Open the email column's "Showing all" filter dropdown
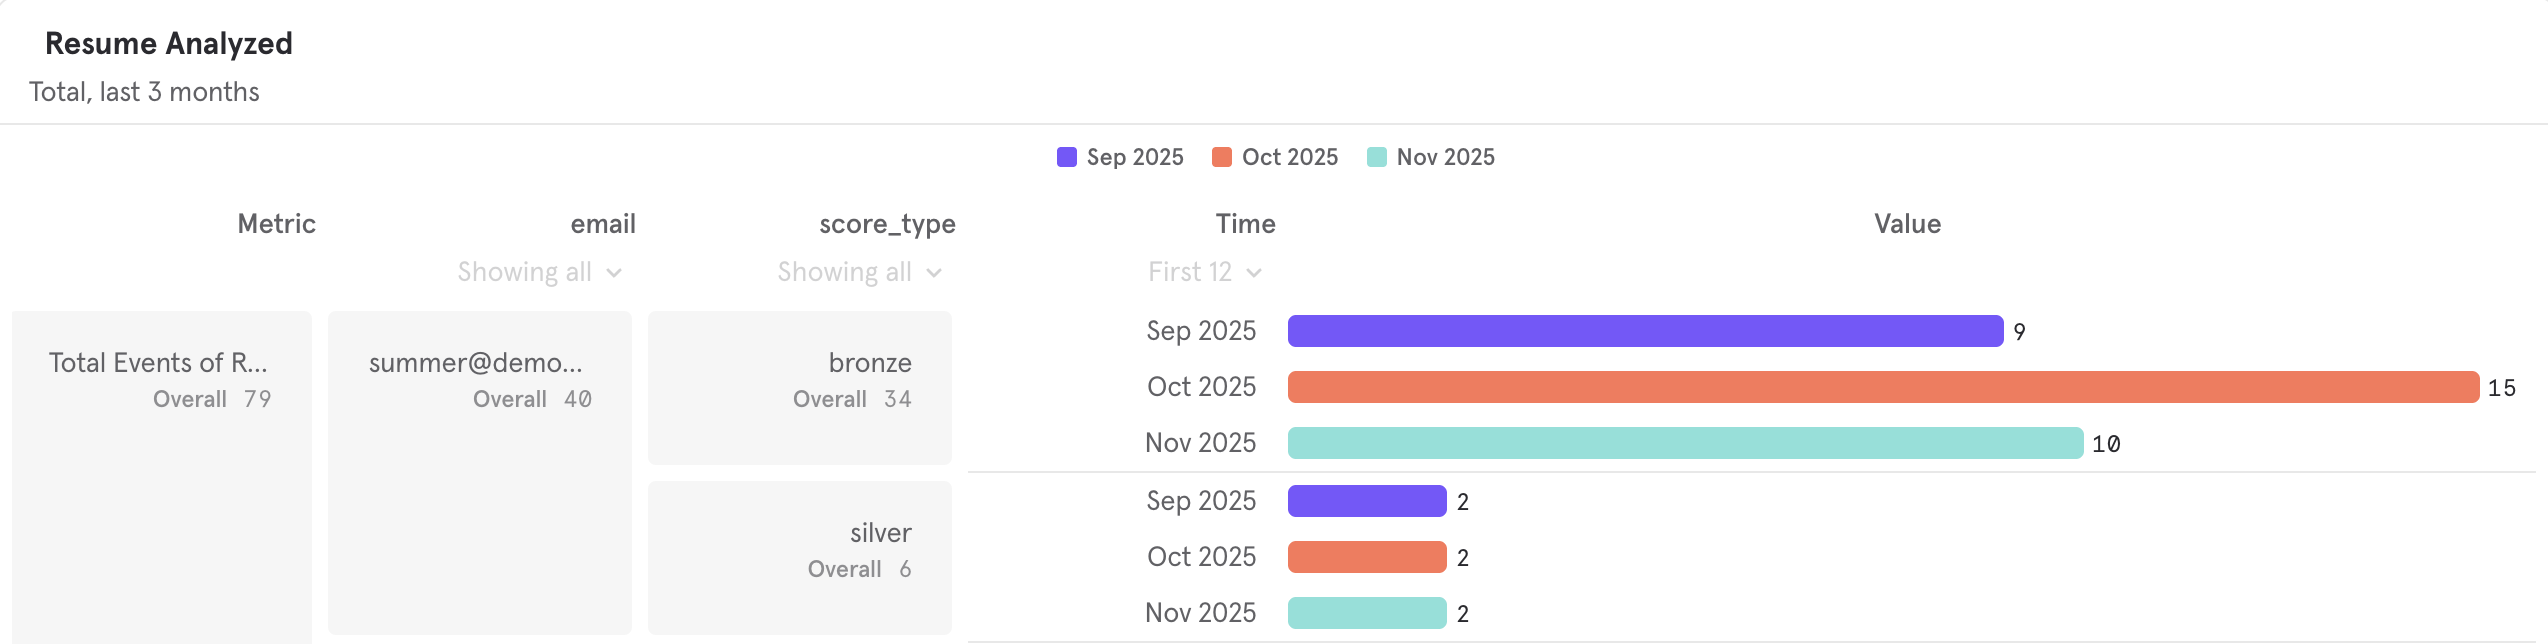The width and height of the screenshot is (2548, 644). [539, 271]
